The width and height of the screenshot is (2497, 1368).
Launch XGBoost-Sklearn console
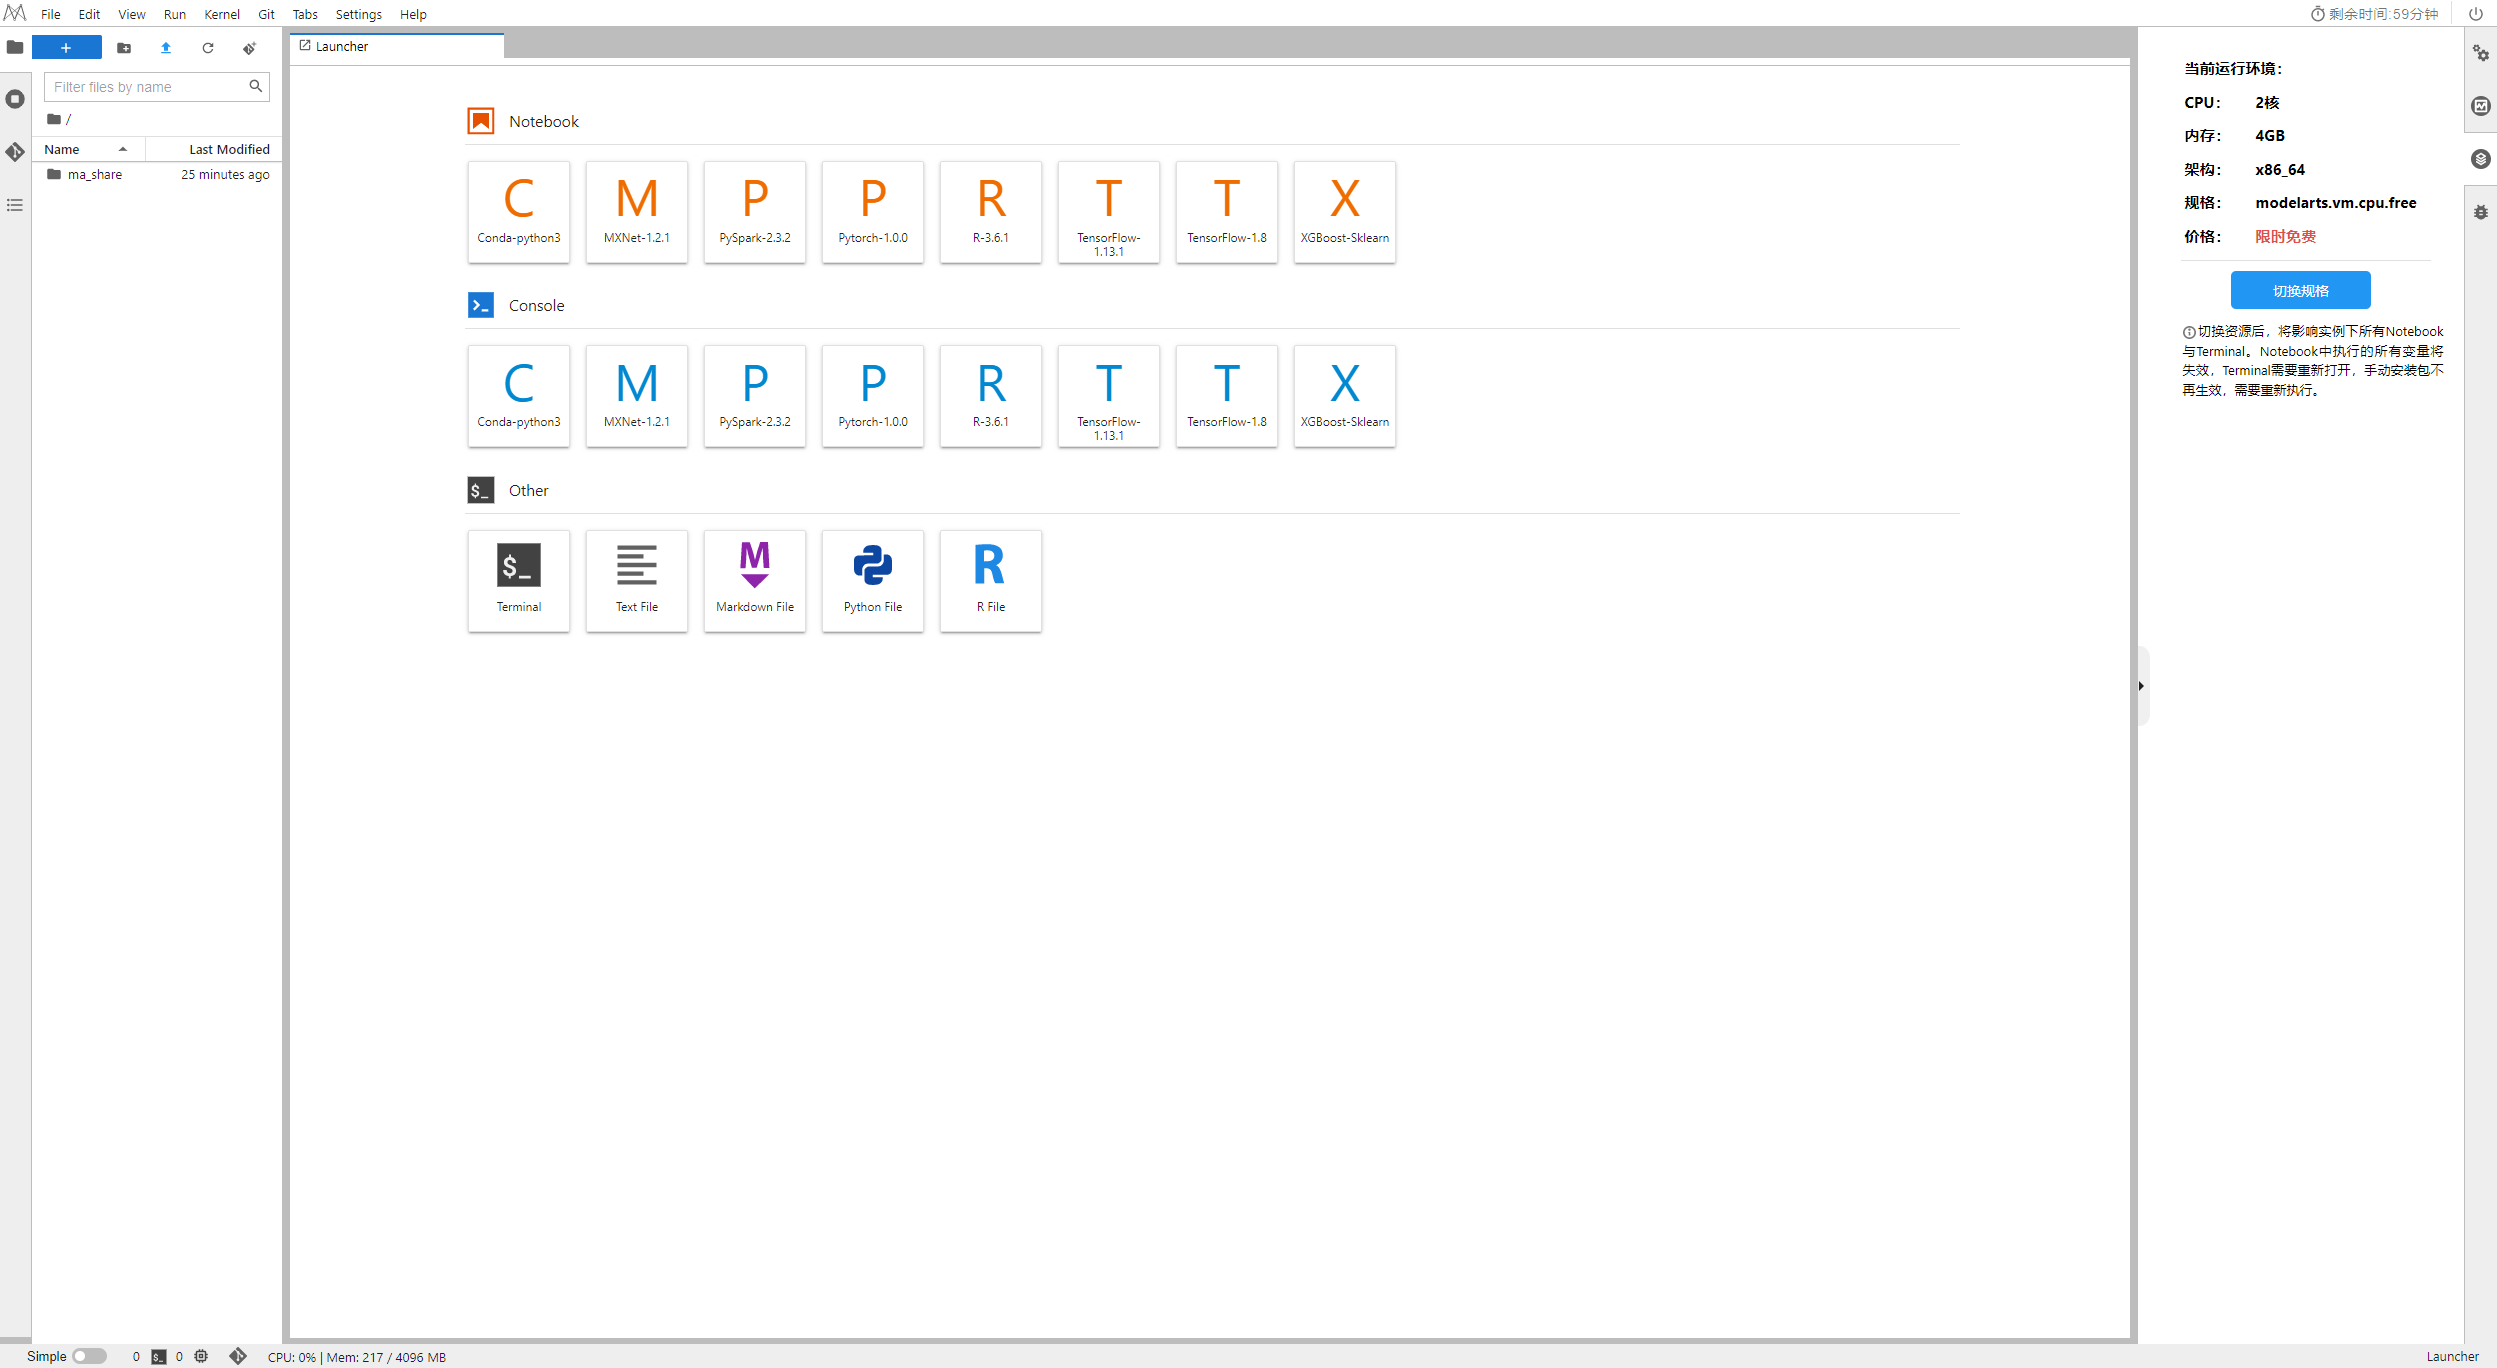pyautogui.click(x=1344, y=395)
